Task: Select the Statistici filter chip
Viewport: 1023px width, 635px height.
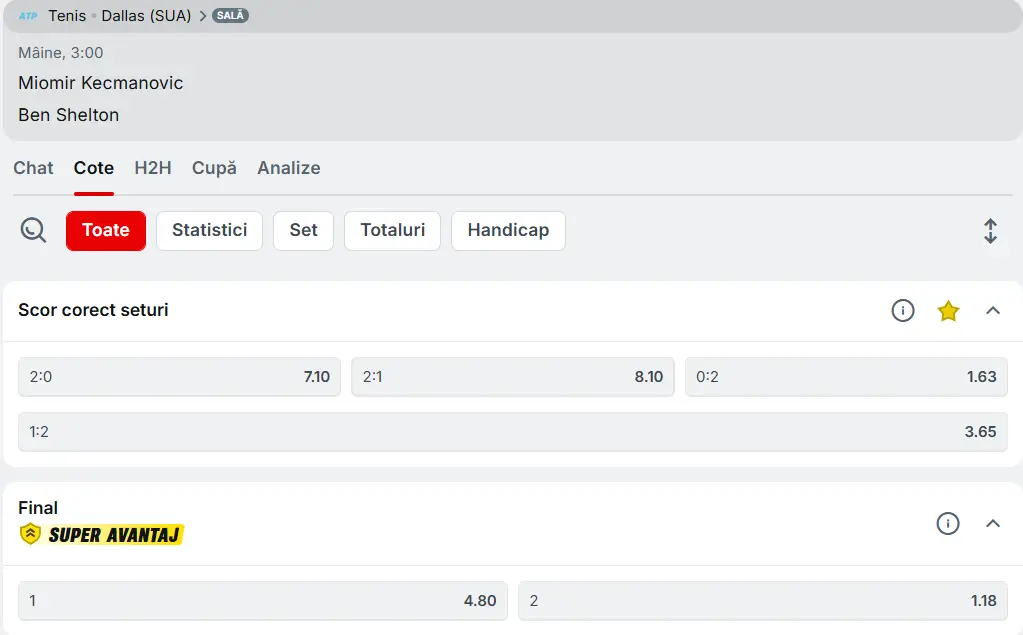Action: point(209,230)
